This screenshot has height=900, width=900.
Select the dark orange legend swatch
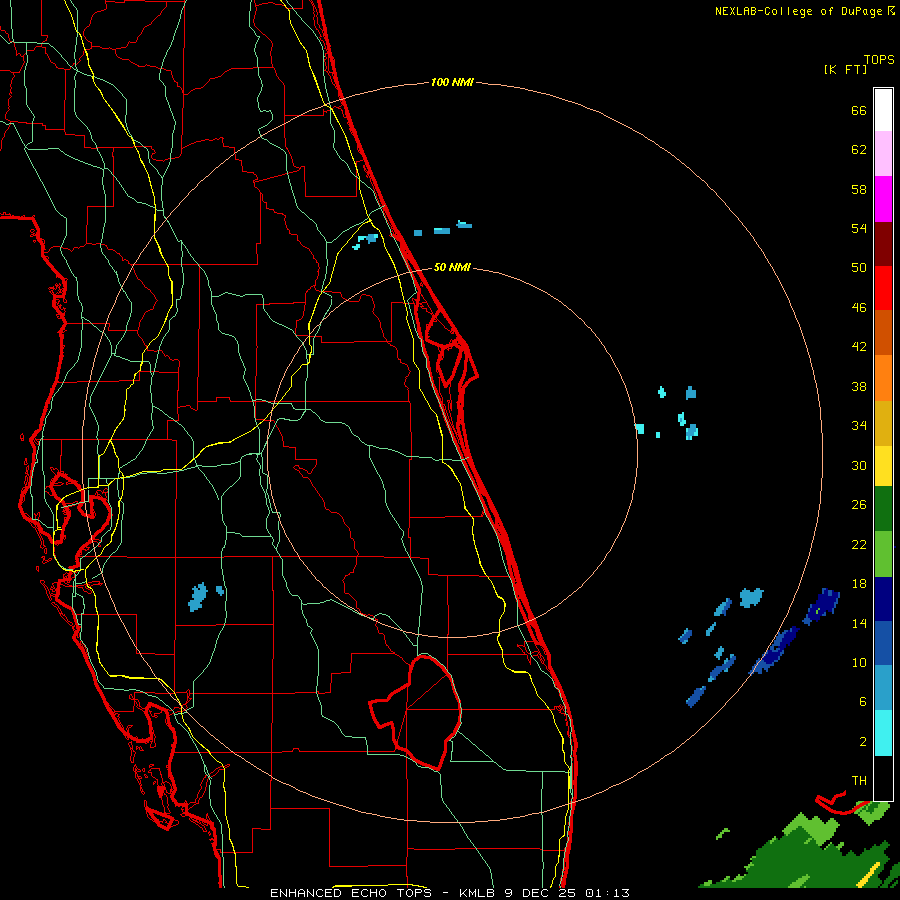pos(883,332)
